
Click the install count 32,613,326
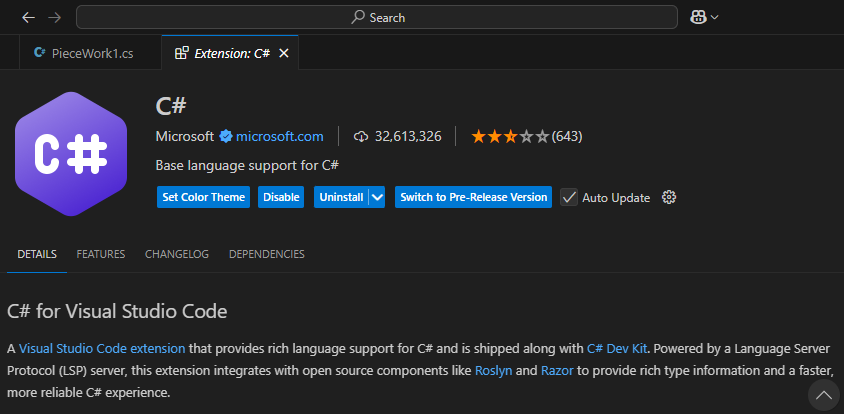[408, 136]
